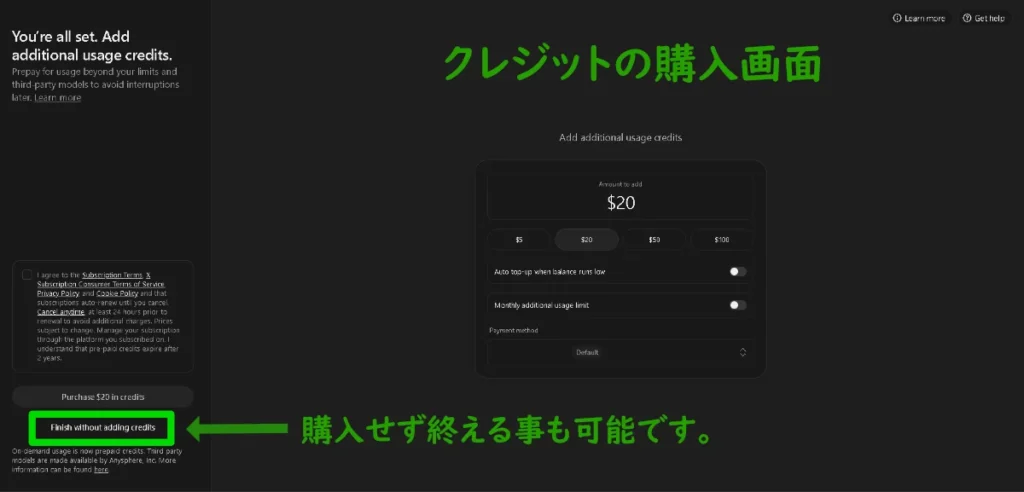Open the Cancel anytime link

pos(61,312)
